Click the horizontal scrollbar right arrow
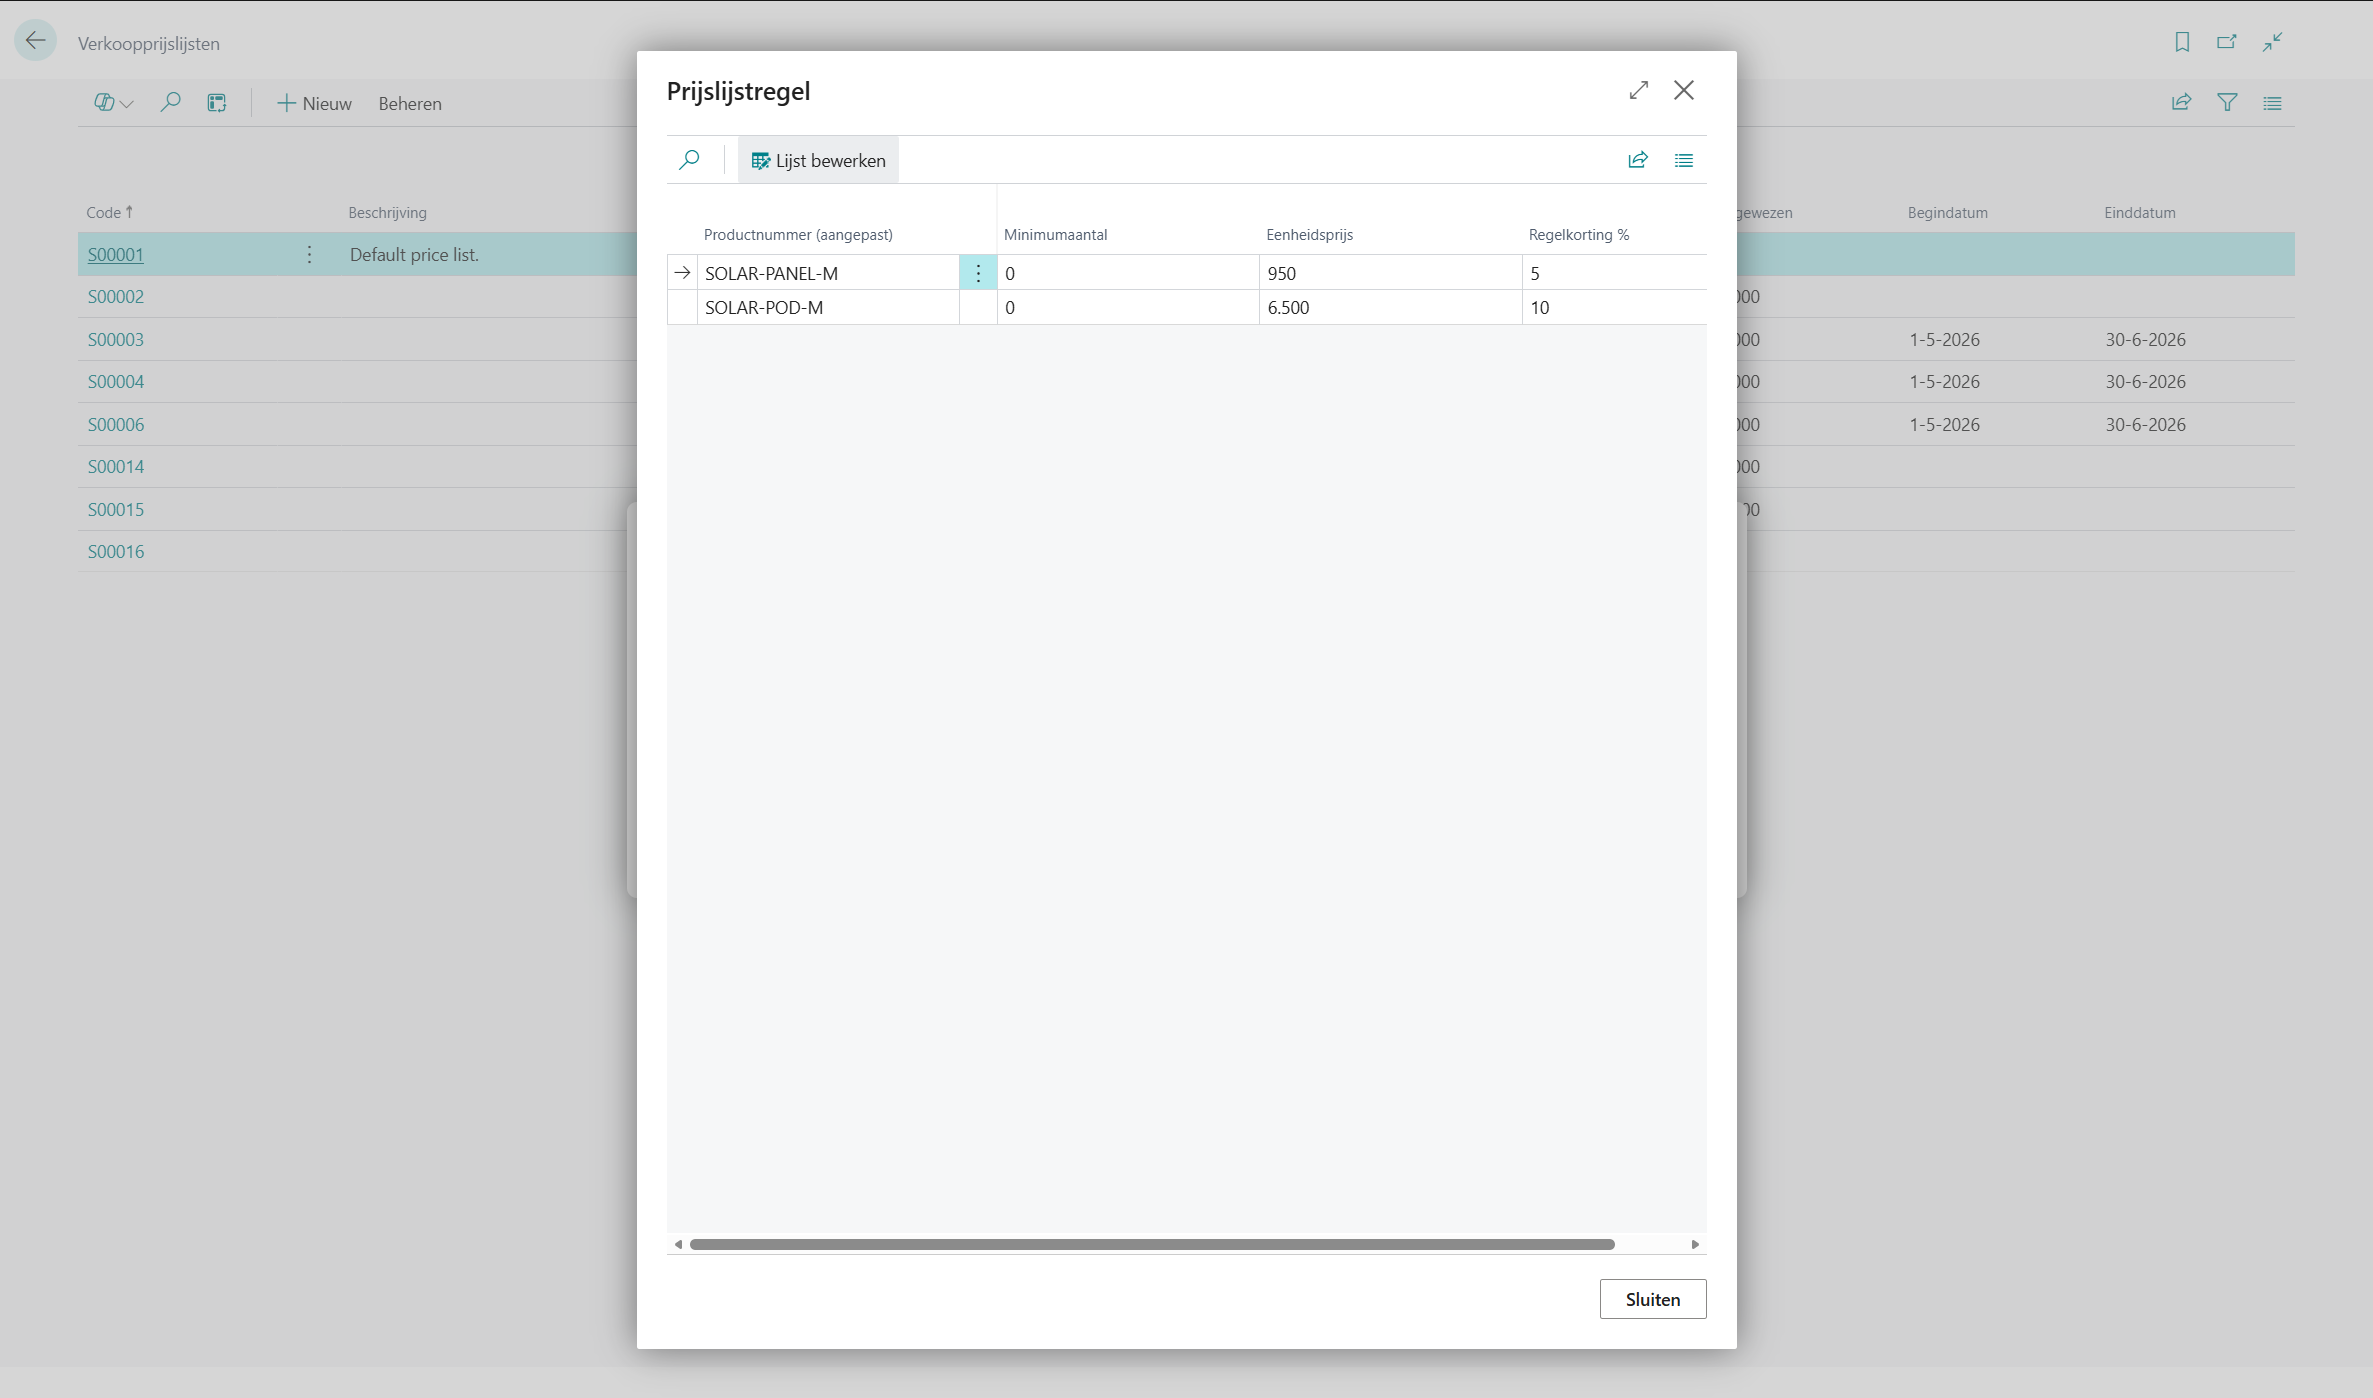The width and height of the screenshot is (2373, 1398). coord(1695,1244)
